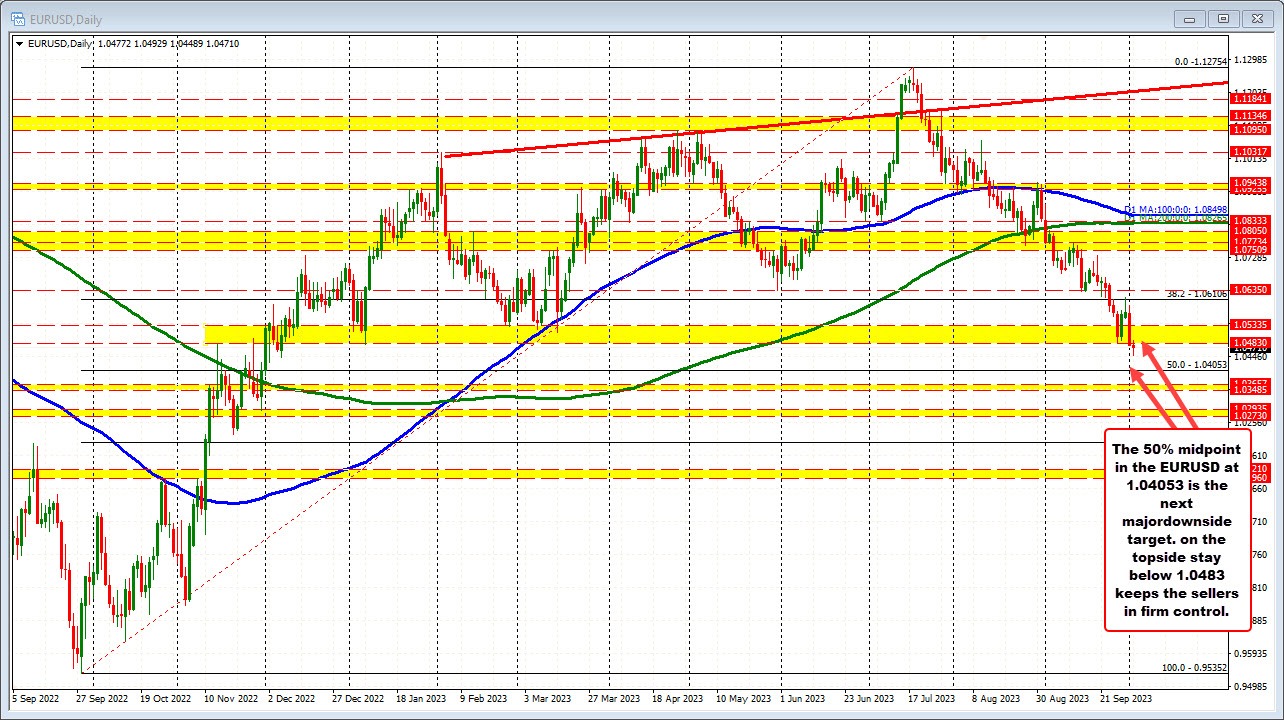Expand the black OHLC dropdown arrow beside EURUSD,Daily
Screen dimensions: 1284x720
tap(20, 43)
